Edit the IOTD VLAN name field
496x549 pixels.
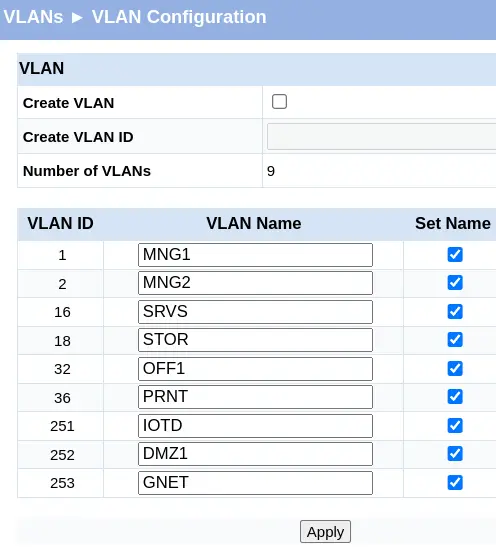pos(256,426)
